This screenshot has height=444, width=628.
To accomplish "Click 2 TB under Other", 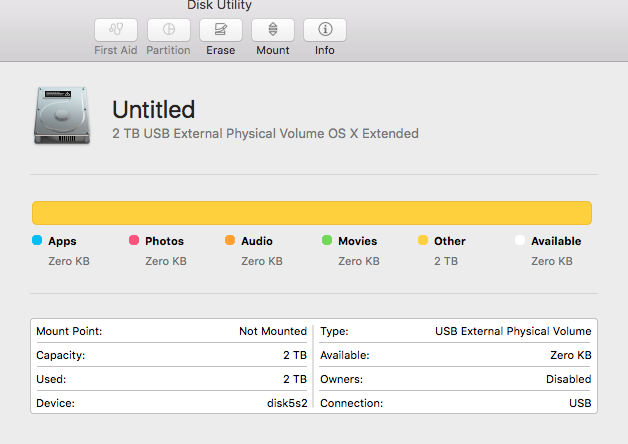I will (x=446, y=261).
